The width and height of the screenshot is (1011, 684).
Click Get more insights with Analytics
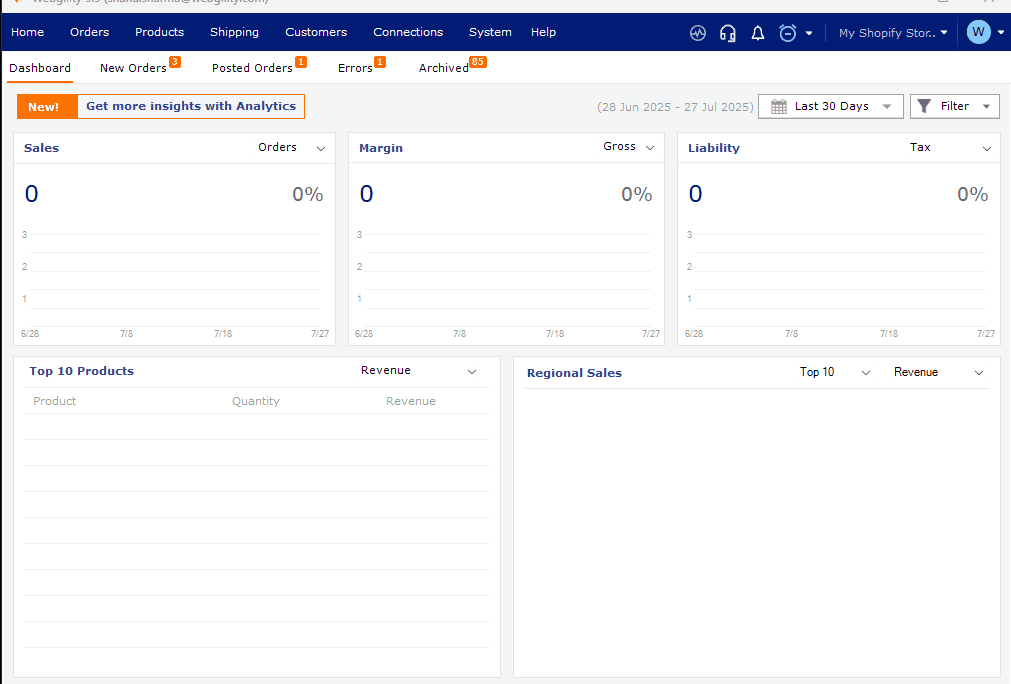pos(191,107)
